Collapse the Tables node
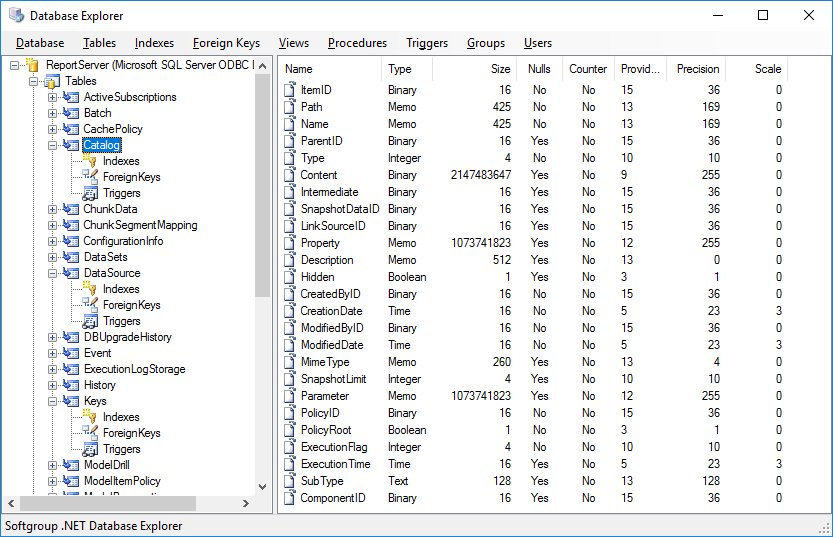This screenshot has height=537, width=833. 33,81
